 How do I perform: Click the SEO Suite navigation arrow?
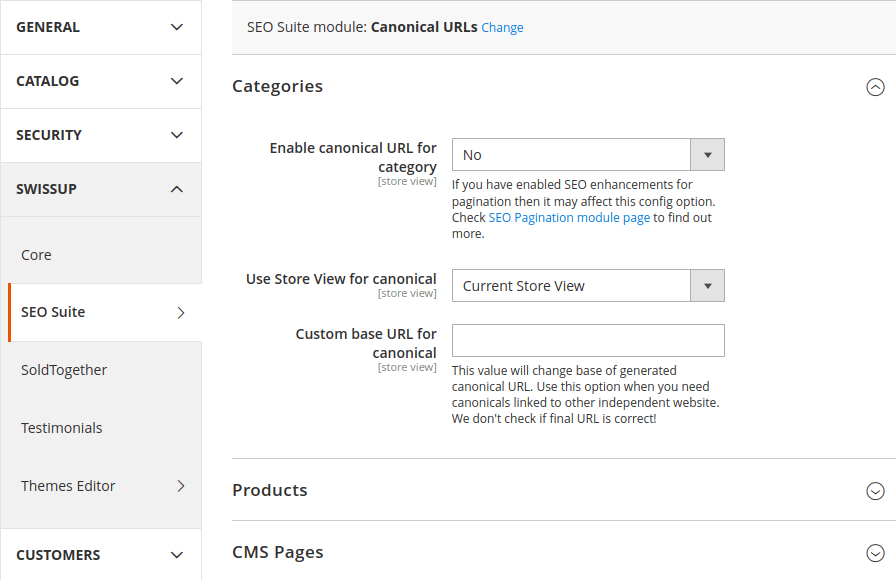180,312
